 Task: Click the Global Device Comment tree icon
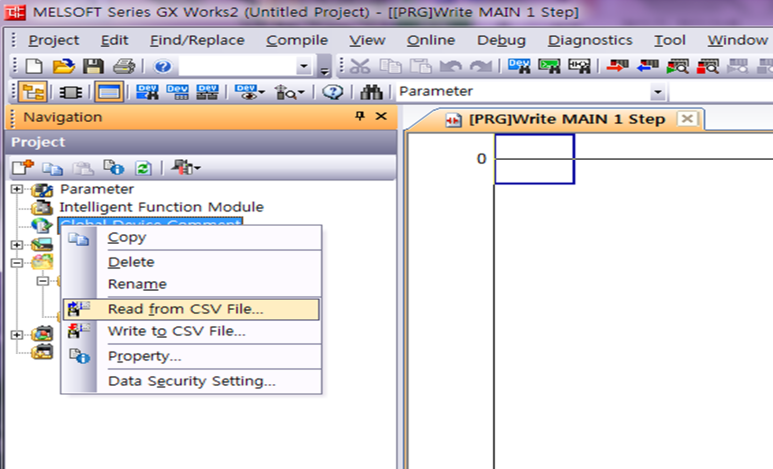pyautogui.click(x=42, y=225)
